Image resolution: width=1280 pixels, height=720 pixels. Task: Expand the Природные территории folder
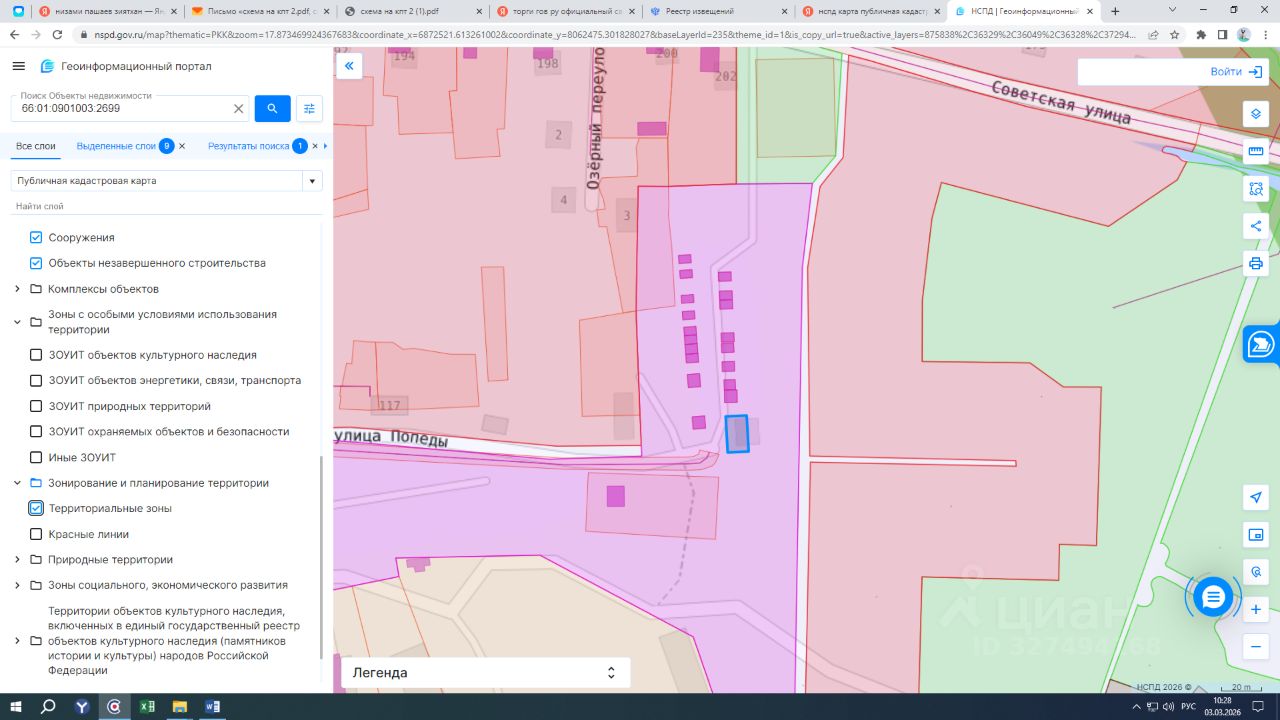17,560
